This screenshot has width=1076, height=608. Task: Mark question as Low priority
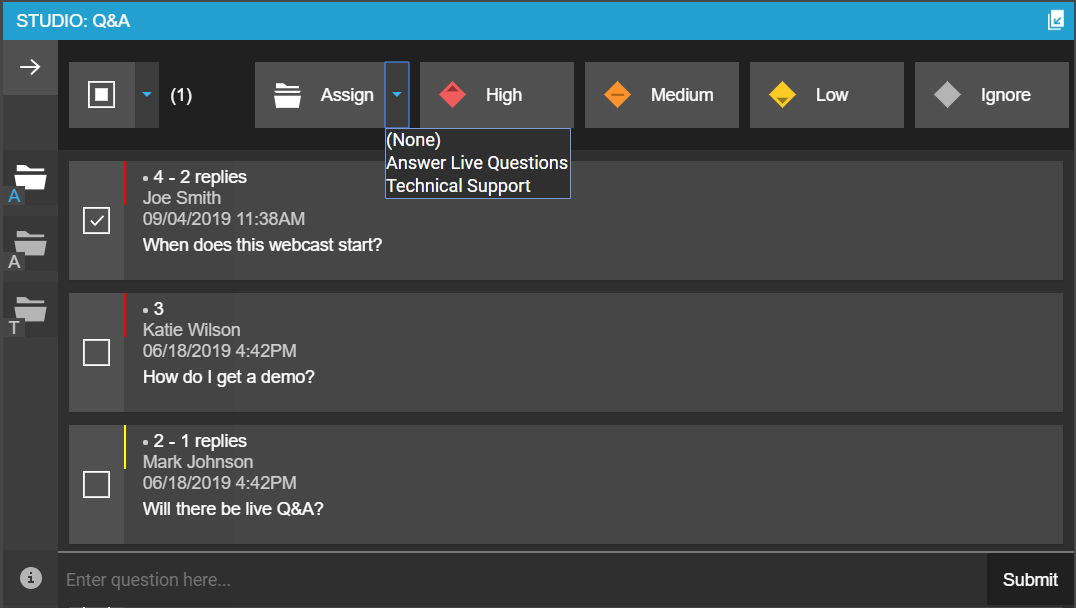pyautogui.click(x=826, y=95)
